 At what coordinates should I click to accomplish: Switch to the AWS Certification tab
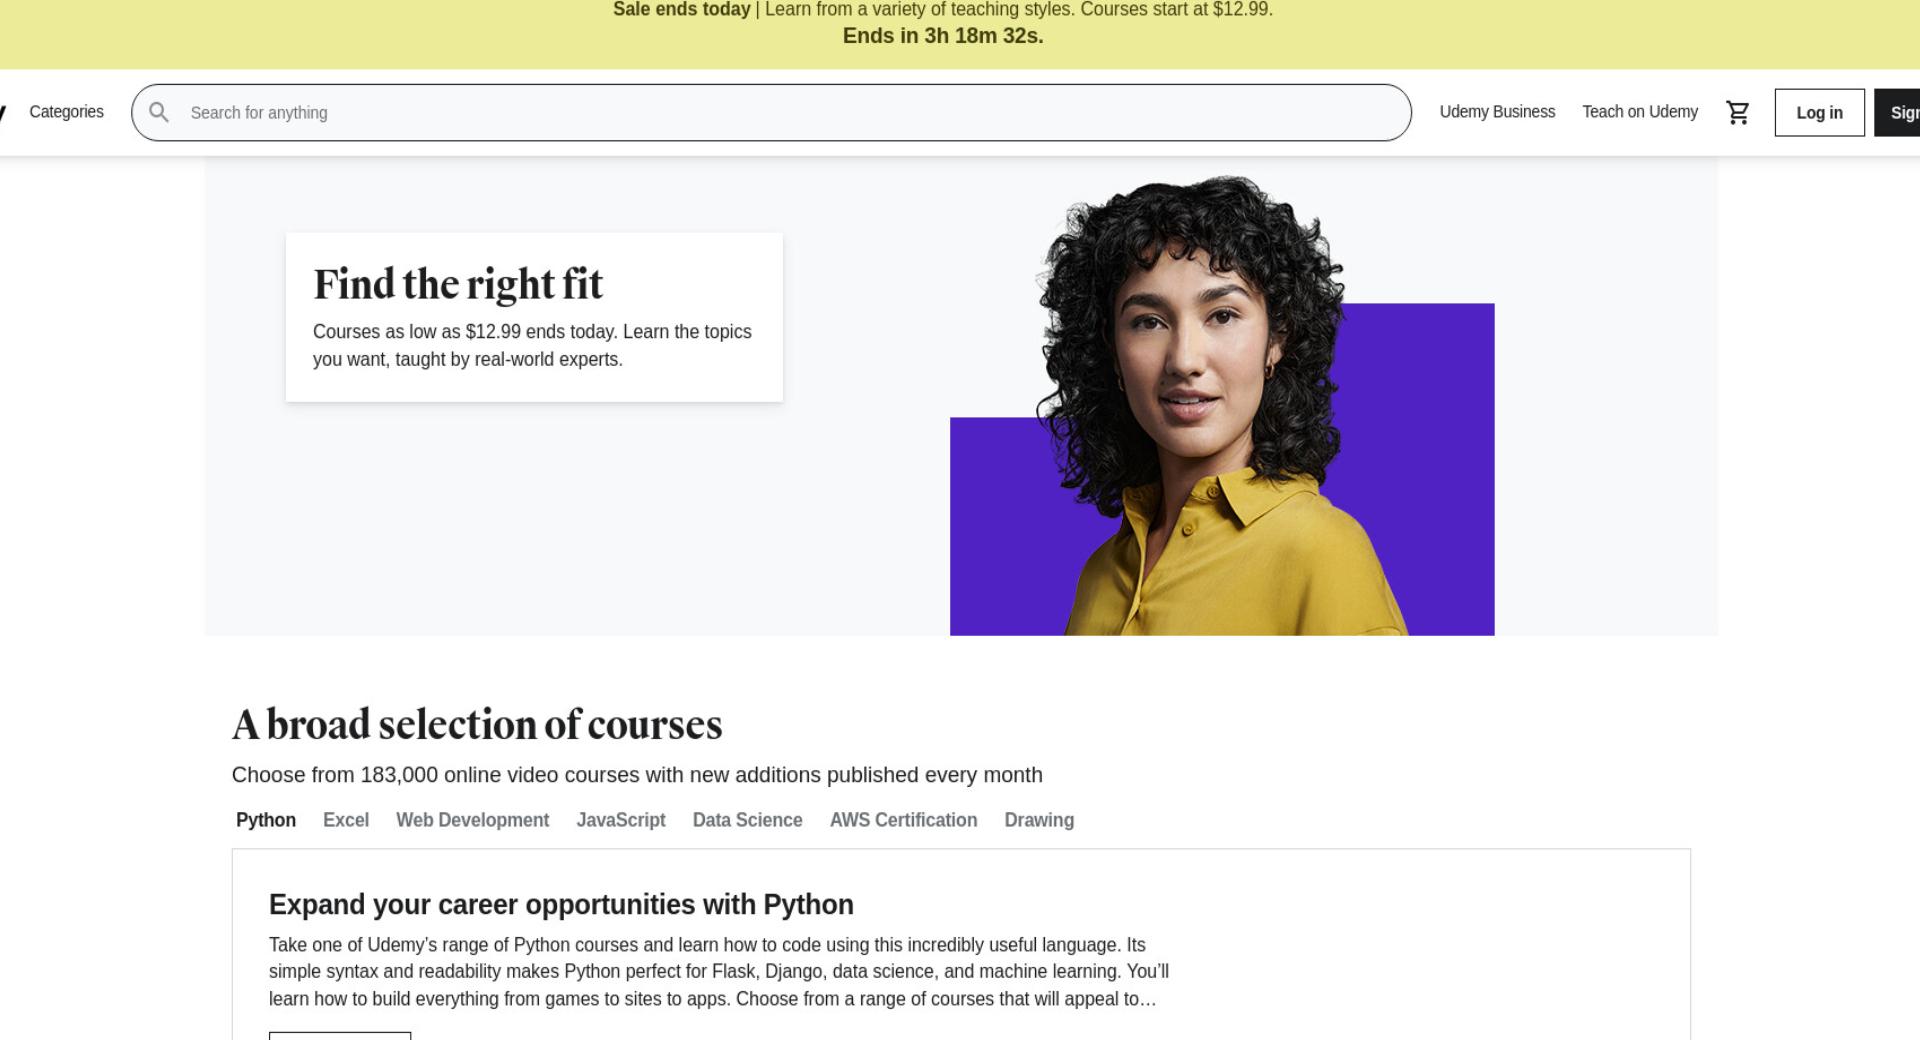point(904,820)
